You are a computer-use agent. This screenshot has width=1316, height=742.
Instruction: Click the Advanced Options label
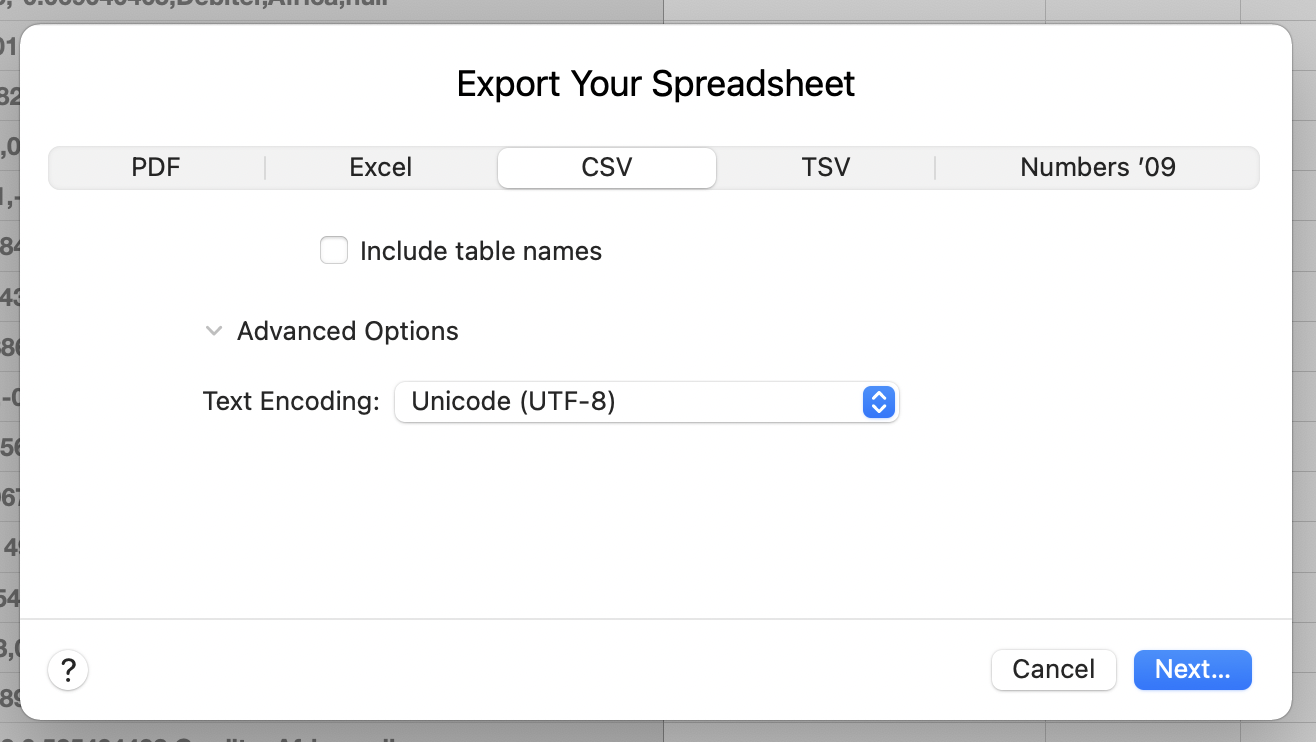click(x=347, y=331)
